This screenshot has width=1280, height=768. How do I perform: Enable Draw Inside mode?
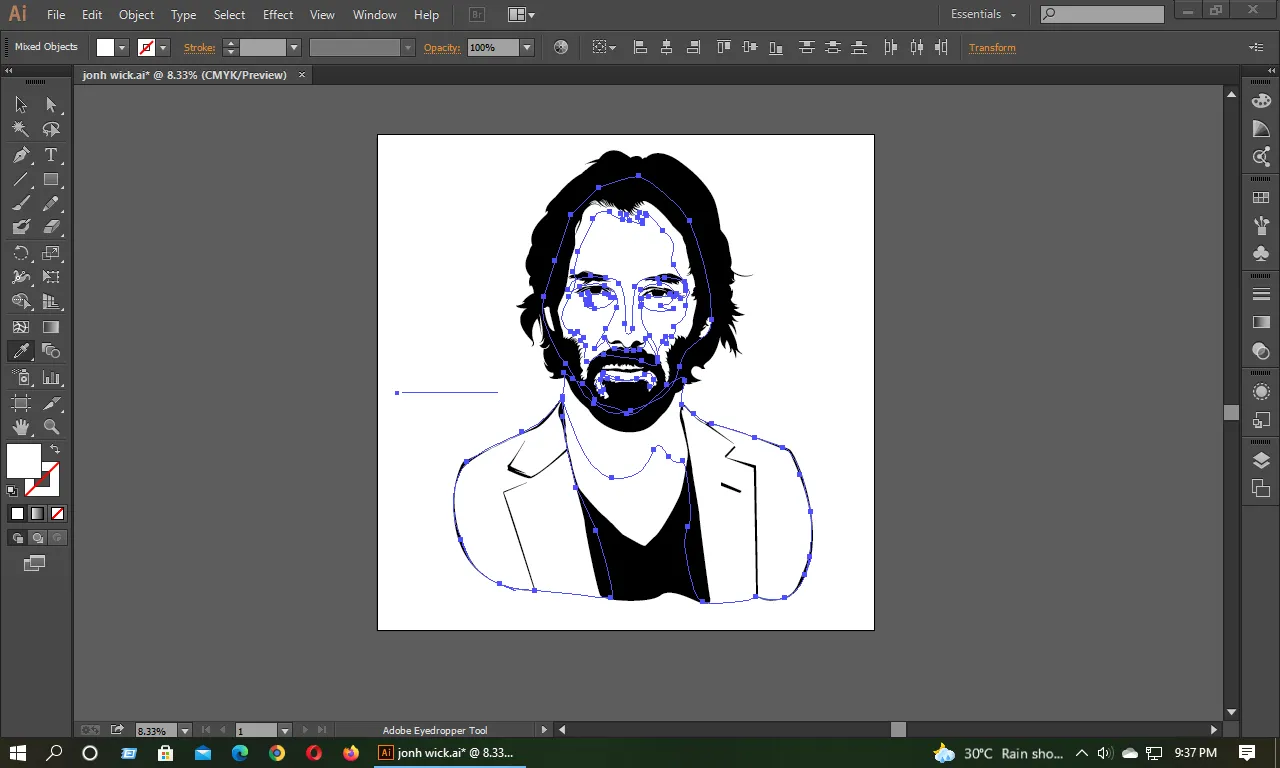pyautogui.click(x=57, y=538)
